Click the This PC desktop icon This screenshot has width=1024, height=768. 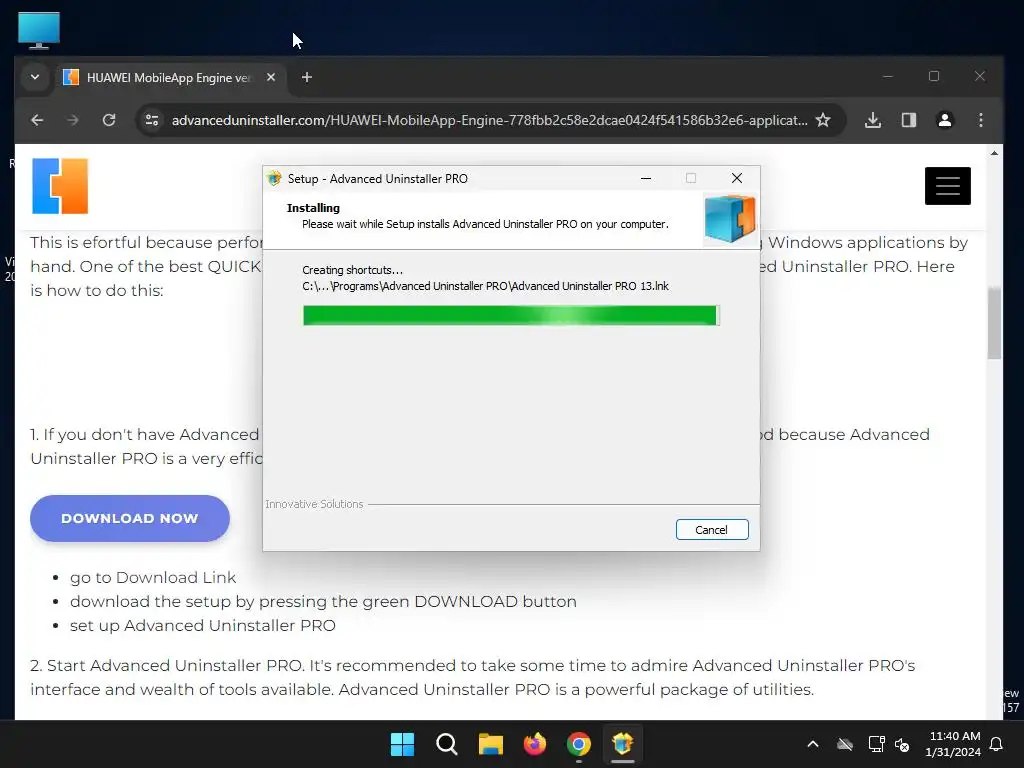tap(39, 30)
